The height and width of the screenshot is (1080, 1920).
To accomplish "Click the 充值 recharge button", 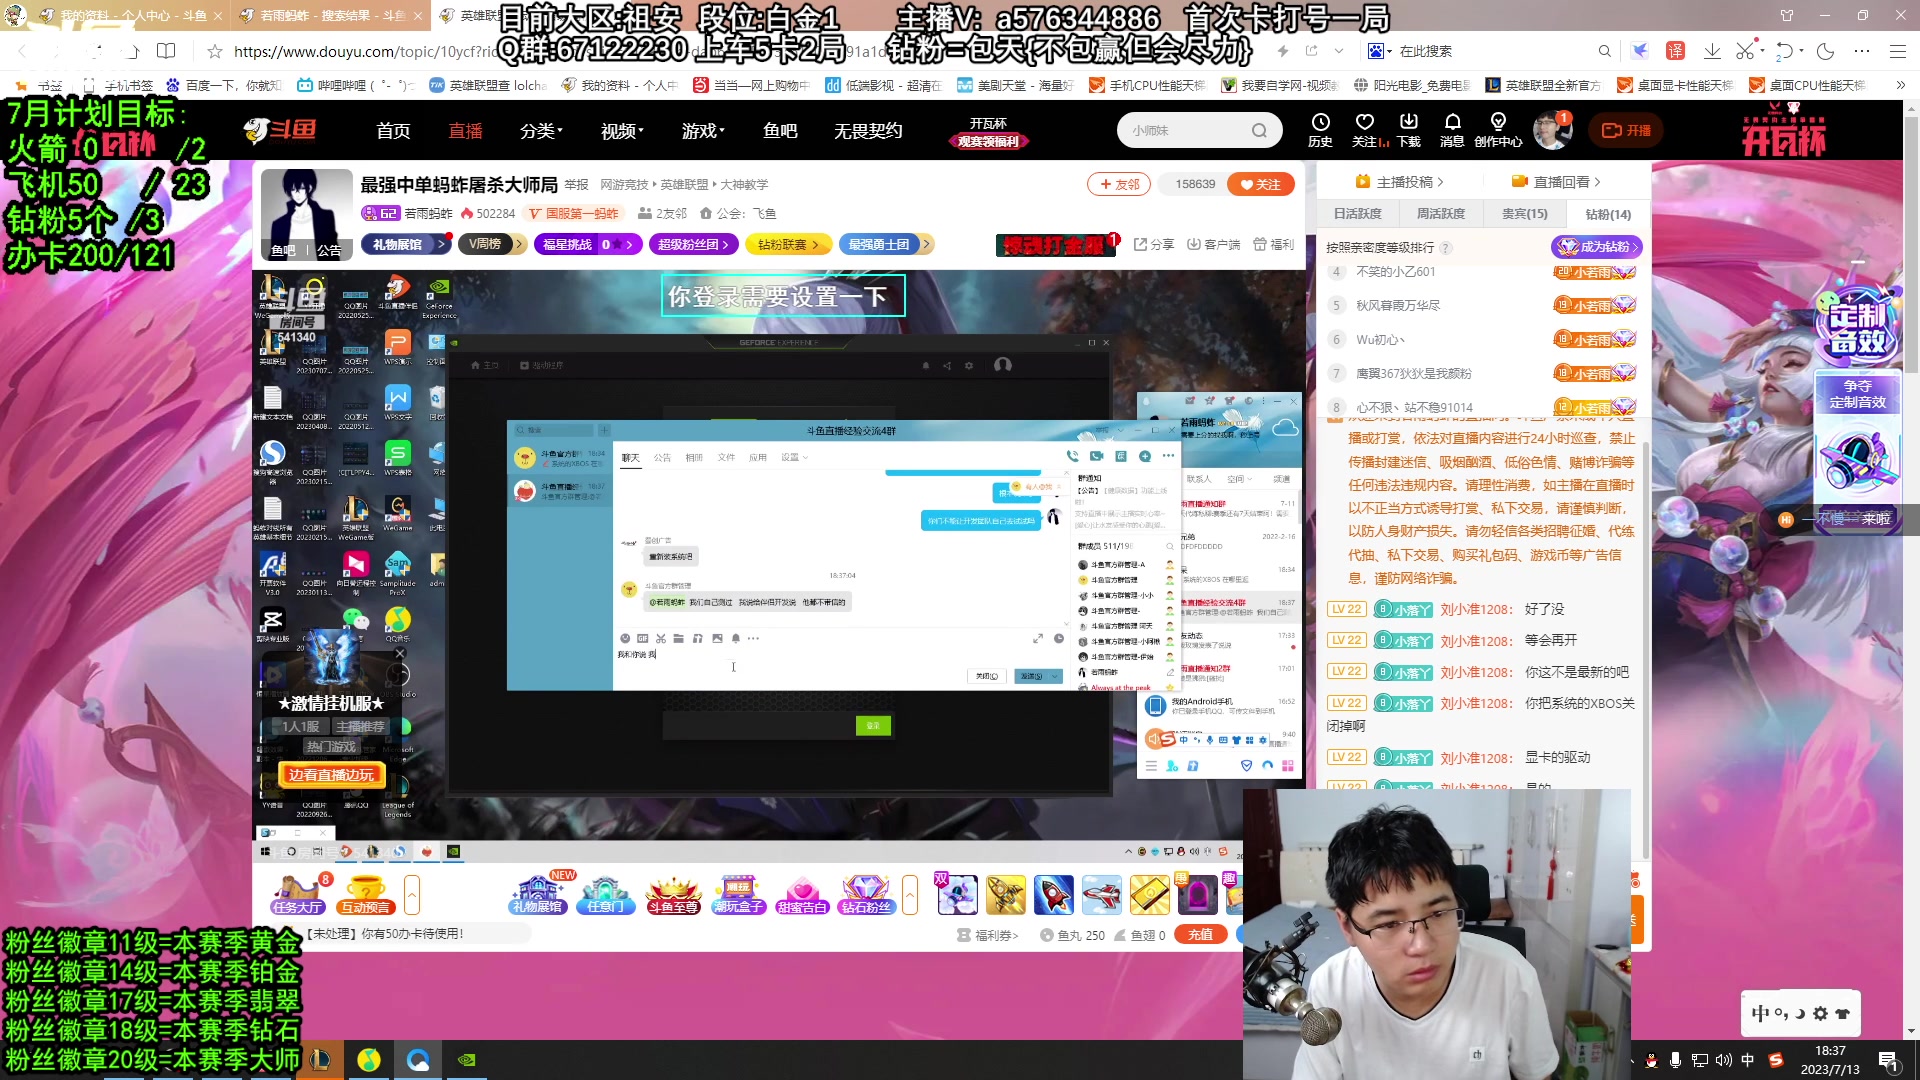I will [1200, 934].
